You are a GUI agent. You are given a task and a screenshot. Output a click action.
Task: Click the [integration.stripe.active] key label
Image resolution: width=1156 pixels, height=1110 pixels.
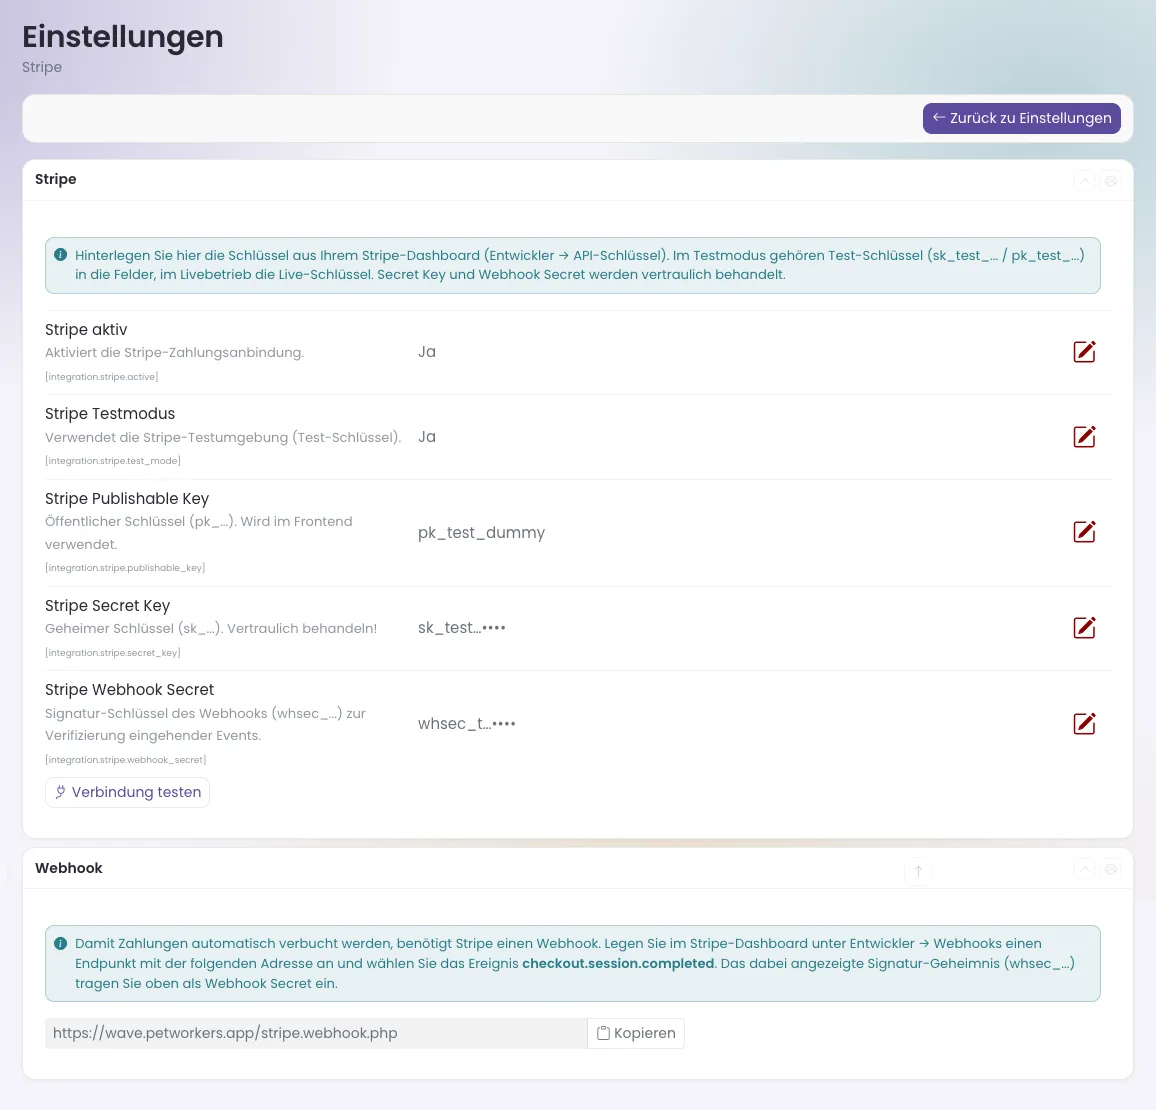tap(102, 377)
